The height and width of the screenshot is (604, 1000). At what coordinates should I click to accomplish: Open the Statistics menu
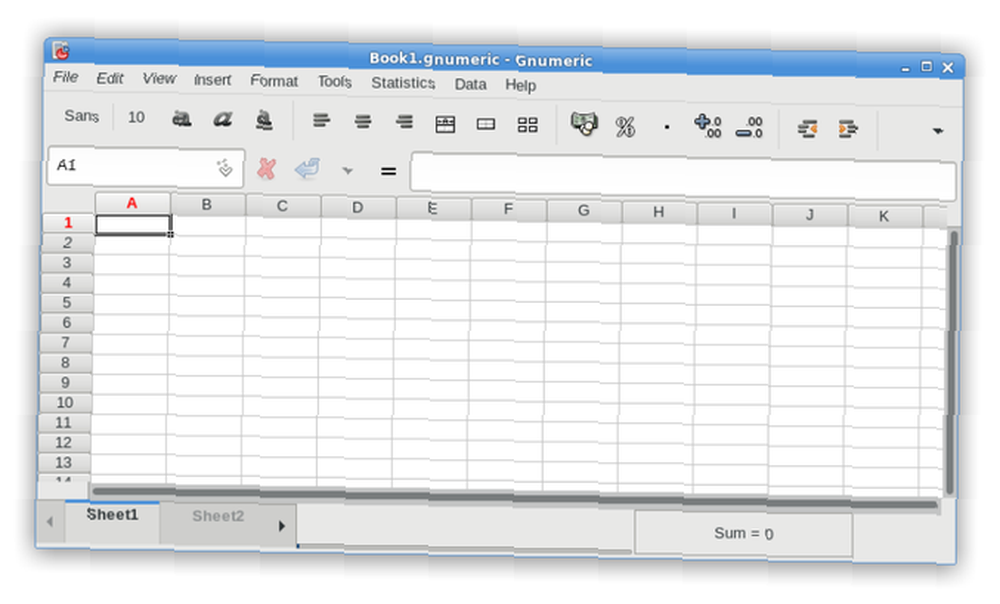pyautogui.click(x=403, y=83)
